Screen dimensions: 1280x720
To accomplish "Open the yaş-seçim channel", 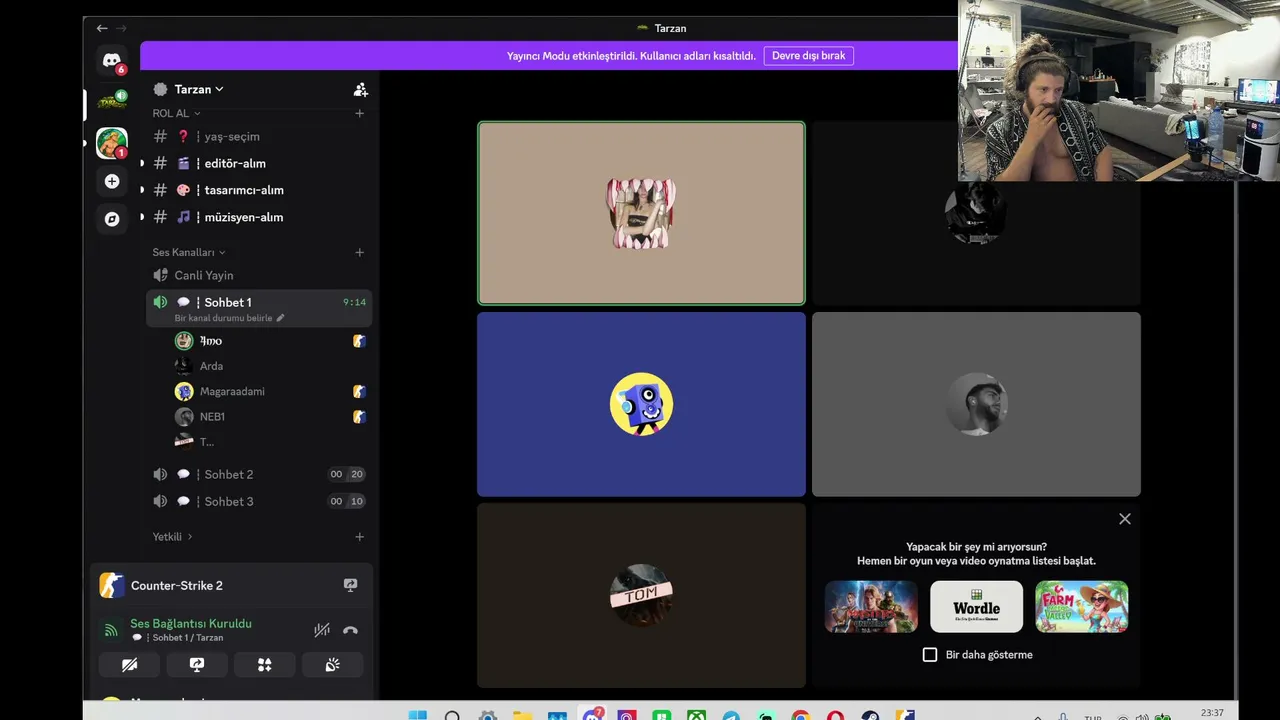I will point(259,136).
